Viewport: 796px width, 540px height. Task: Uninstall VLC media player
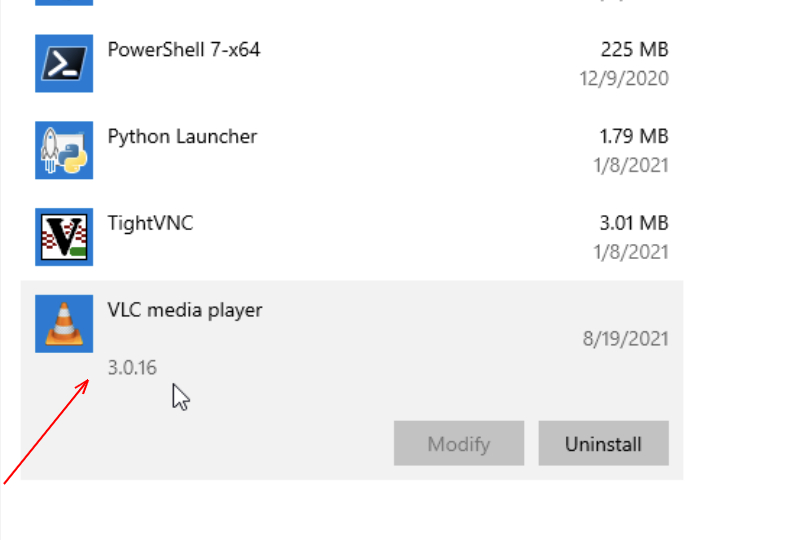pos(603,444)
